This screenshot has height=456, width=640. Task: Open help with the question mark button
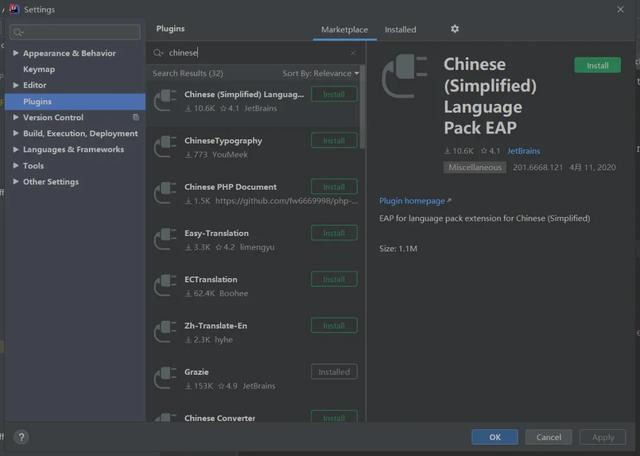click(22, 437)
